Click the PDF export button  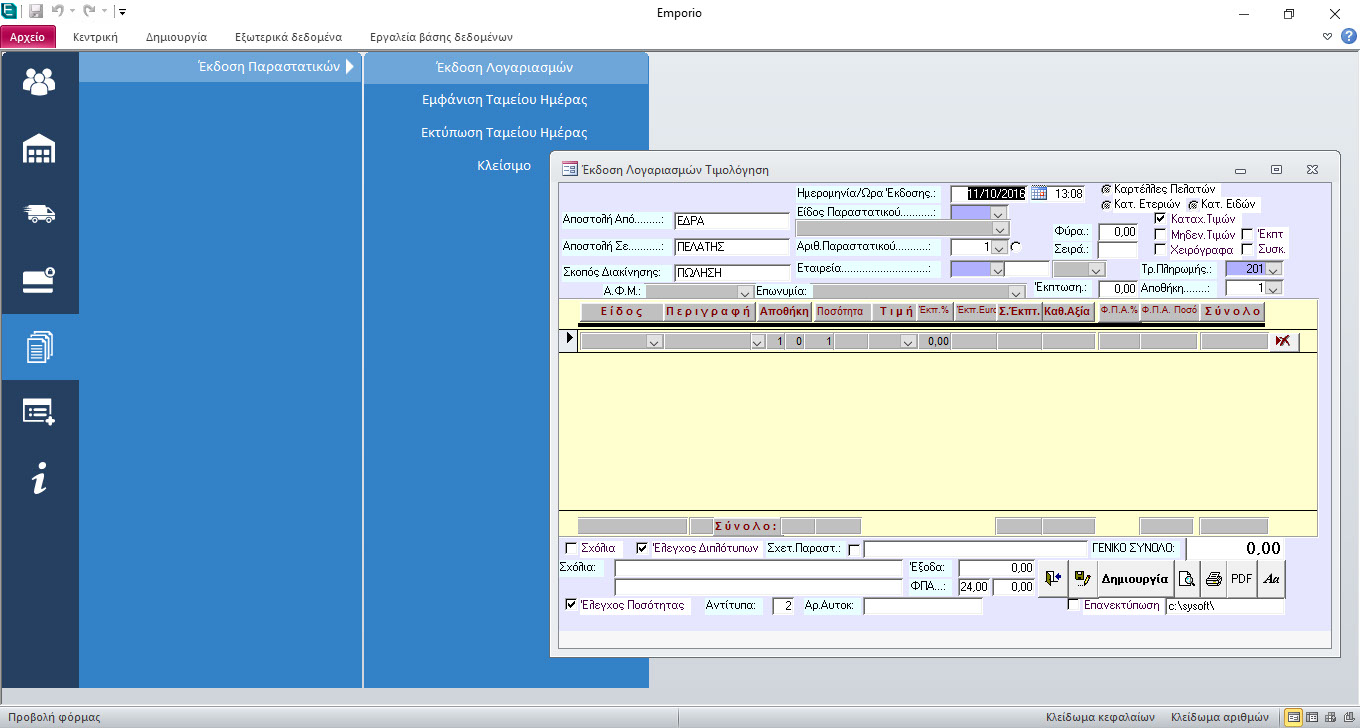[1241, 578]
